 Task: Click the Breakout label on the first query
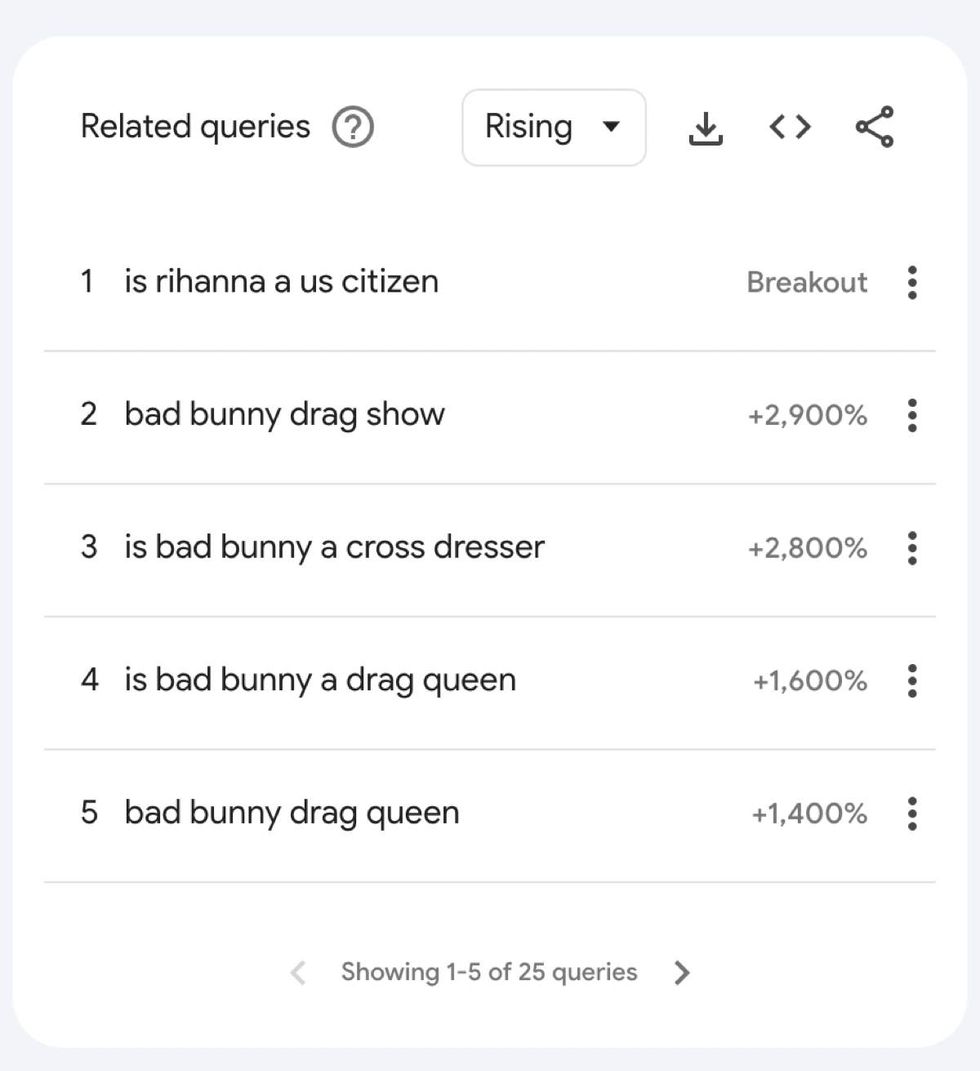point(807,283)
